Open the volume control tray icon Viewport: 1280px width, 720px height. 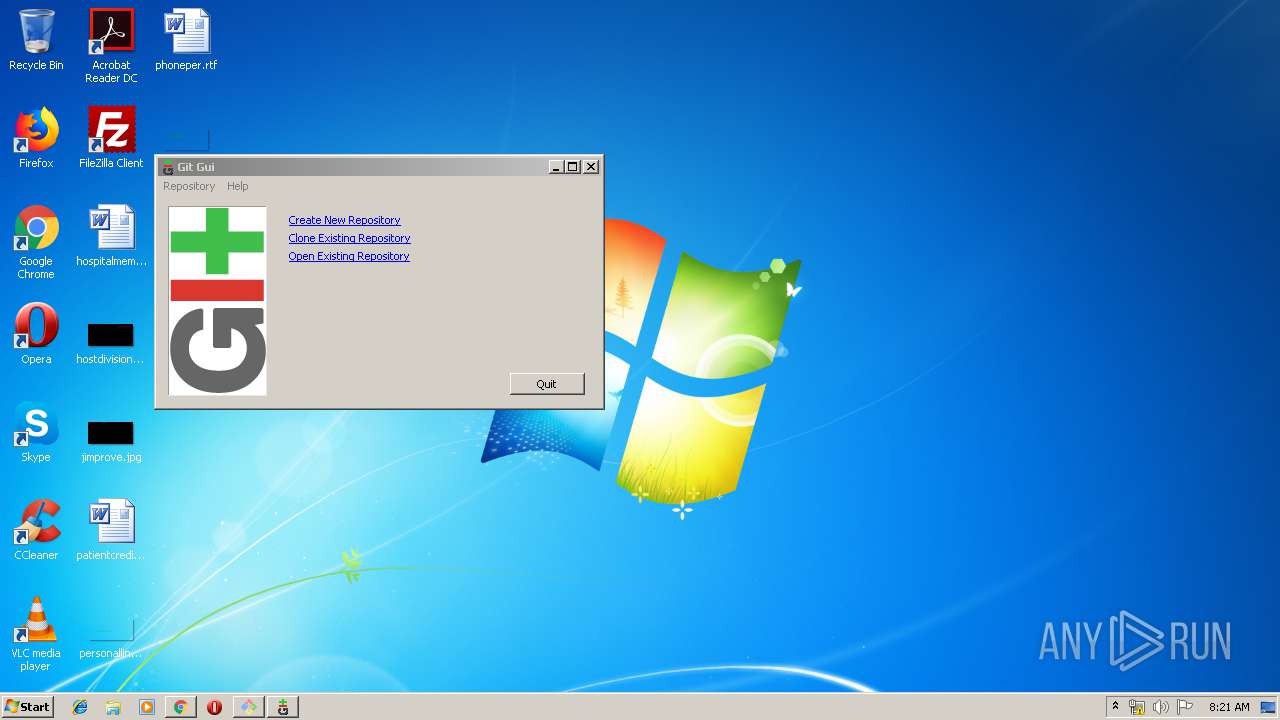click(1160, 707)
